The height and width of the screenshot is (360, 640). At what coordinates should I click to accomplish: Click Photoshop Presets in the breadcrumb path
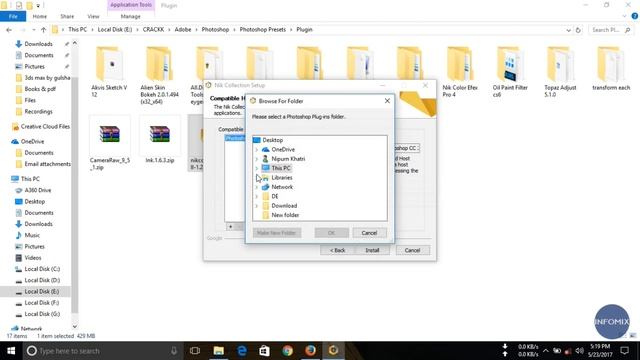[262, 30]
